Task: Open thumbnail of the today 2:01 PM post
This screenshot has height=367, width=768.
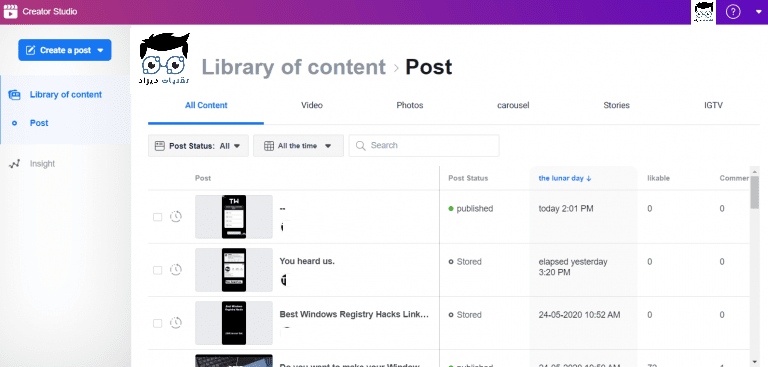Action: 234,217
